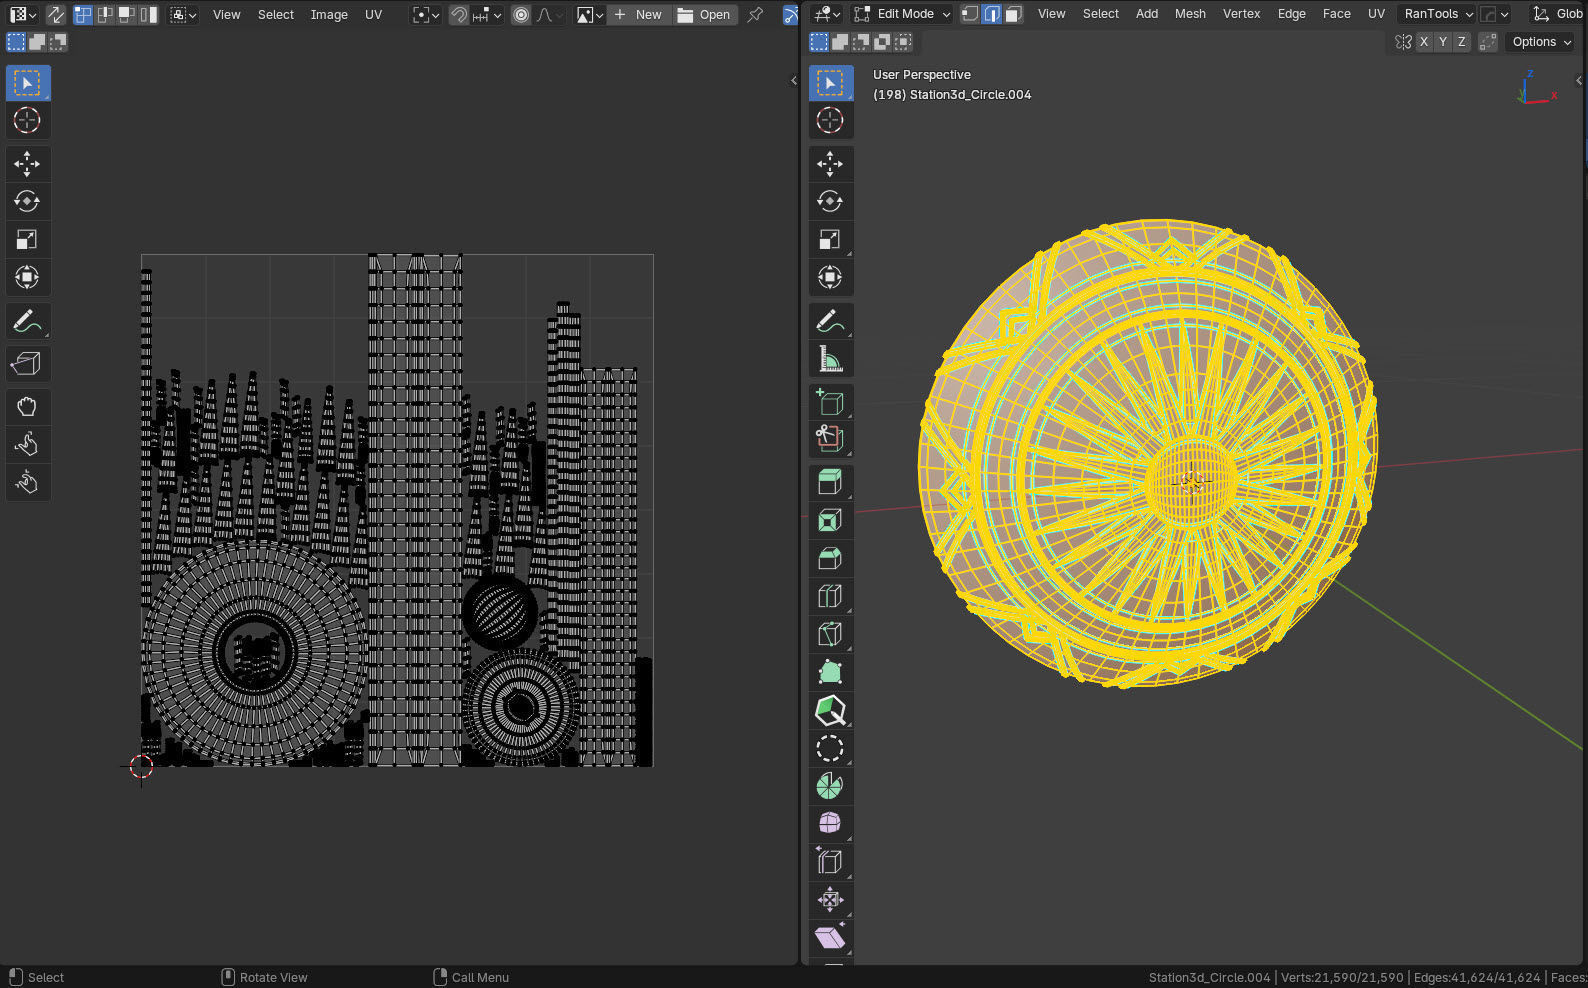Toggle snapping magnet in UV editor
The width and height of the screenshot is (1588, 988).
tap(459, 15)
